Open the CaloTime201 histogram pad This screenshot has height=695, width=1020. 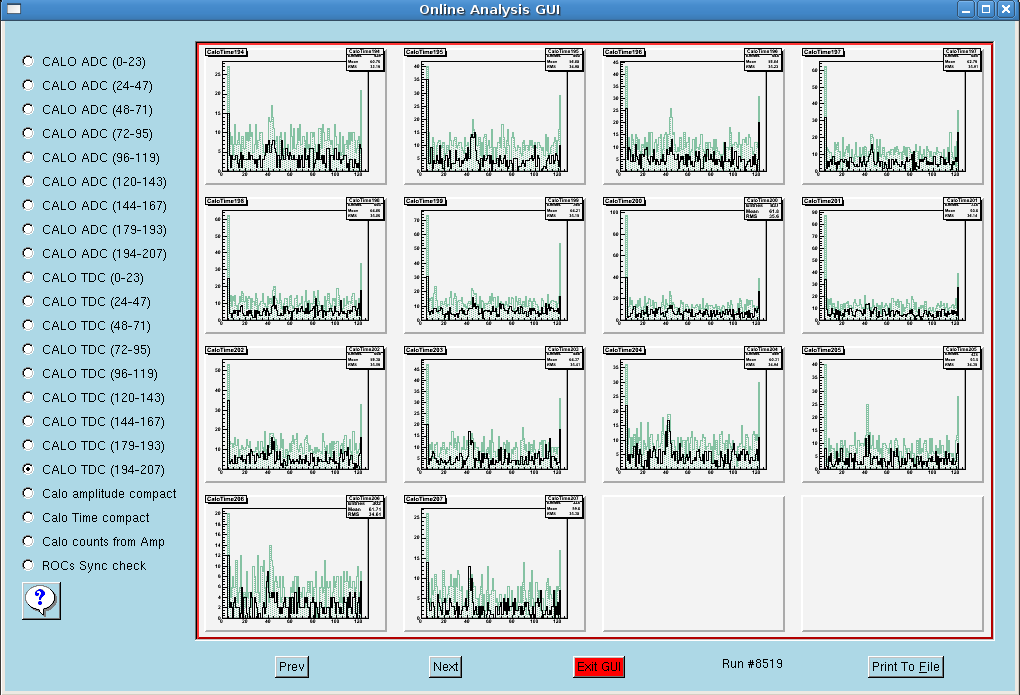(892, 265)
